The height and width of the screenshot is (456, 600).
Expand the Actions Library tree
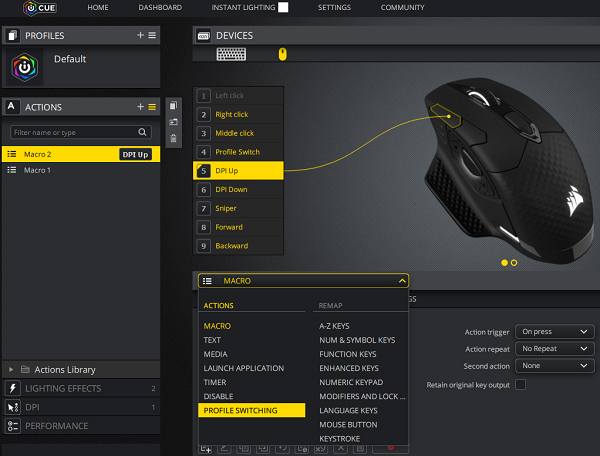coord(11,370)
